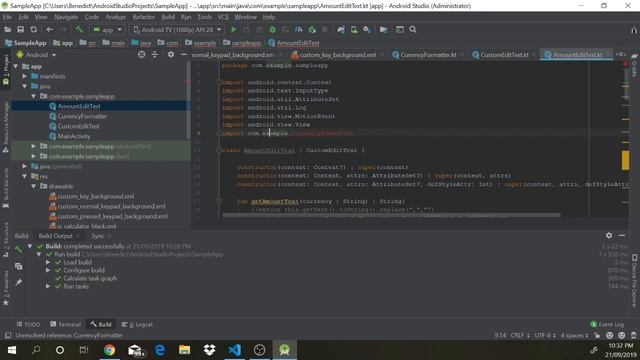640x360 pixels.
Task: Click the pin tab icon in Build panel
Action: pos(18,282)
